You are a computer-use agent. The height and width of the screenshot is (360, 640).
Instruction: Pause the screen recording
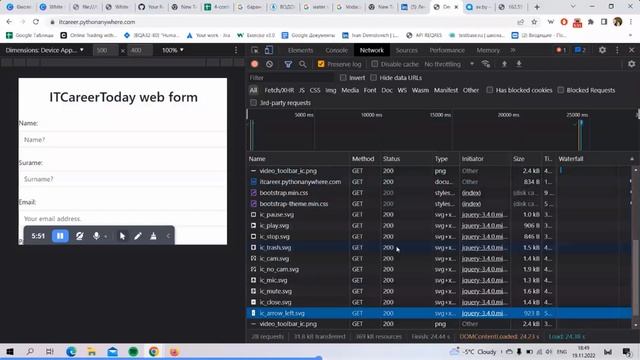pos(60,236)
